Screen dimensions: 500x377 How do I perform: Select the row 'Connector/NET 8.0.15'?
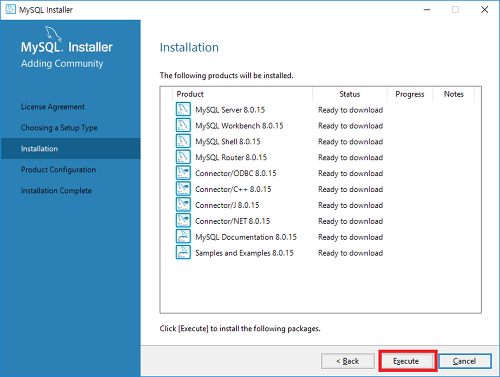click(320, 221)
